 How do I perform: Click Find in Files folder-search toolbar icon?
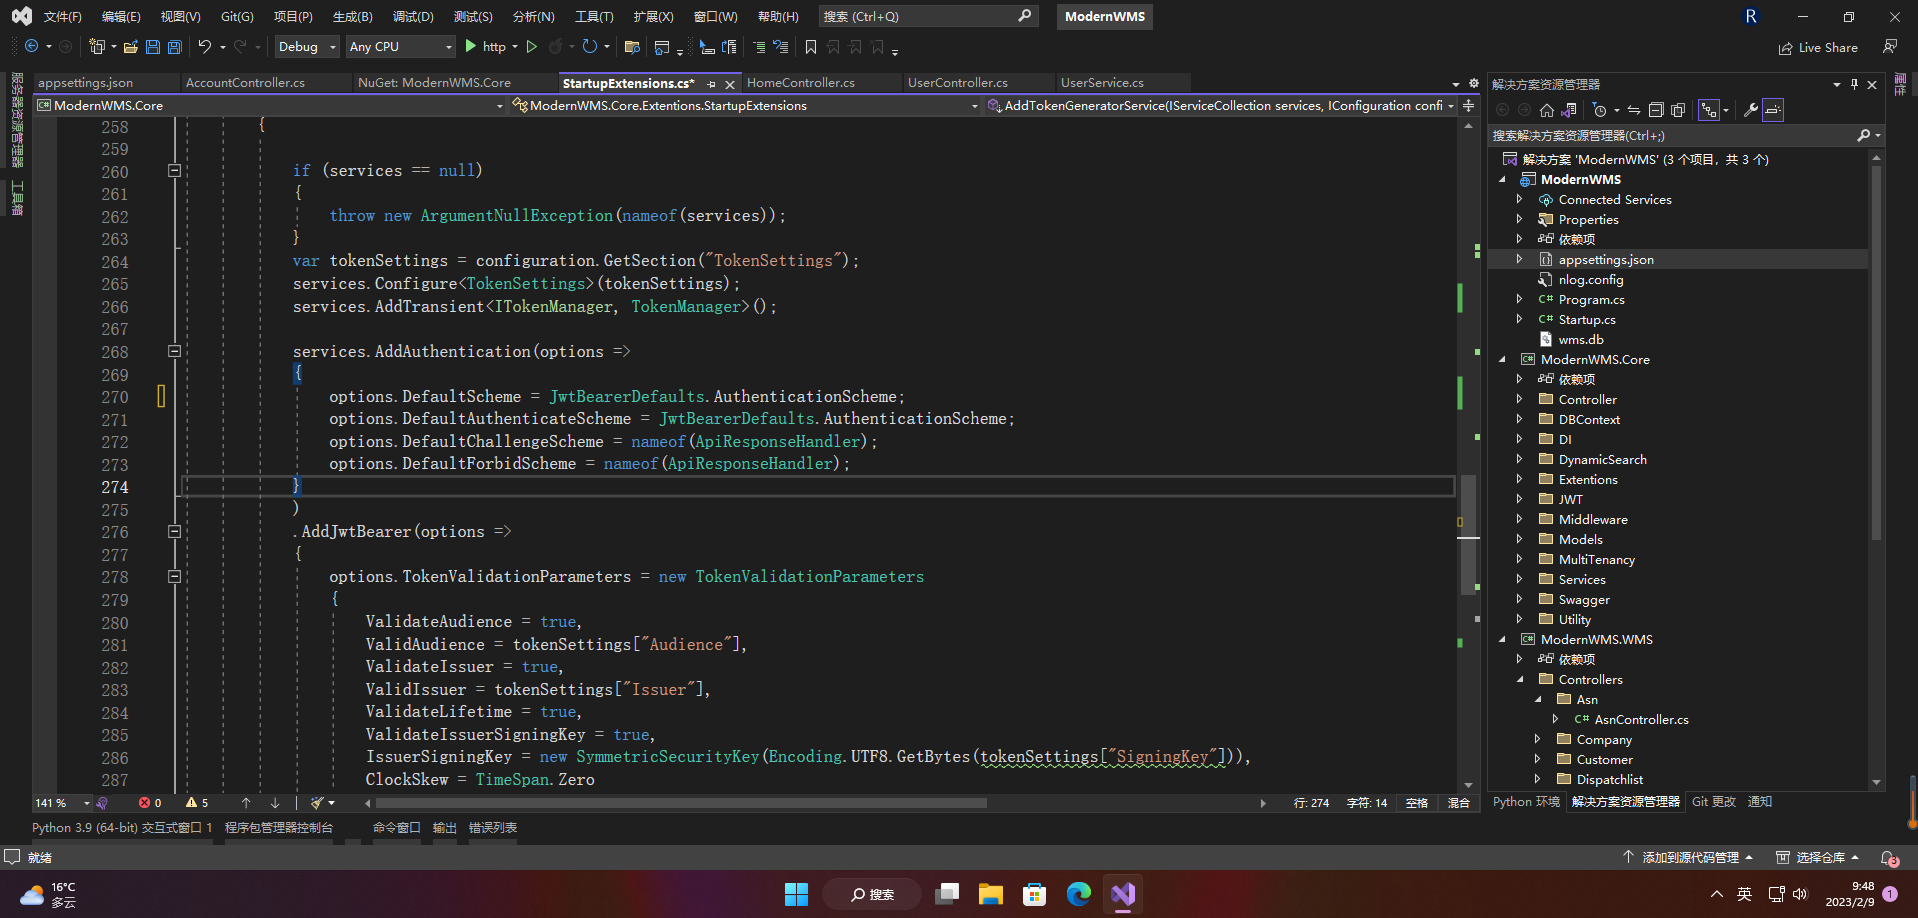point(632,47)
